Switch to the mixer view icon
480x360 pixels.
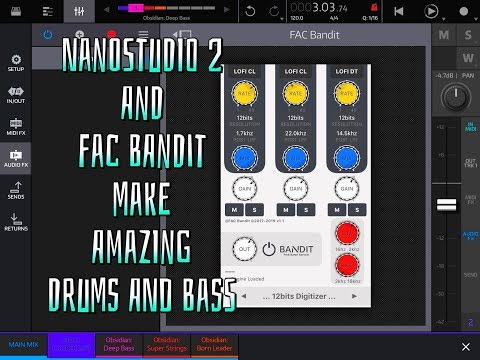[79, 11]
